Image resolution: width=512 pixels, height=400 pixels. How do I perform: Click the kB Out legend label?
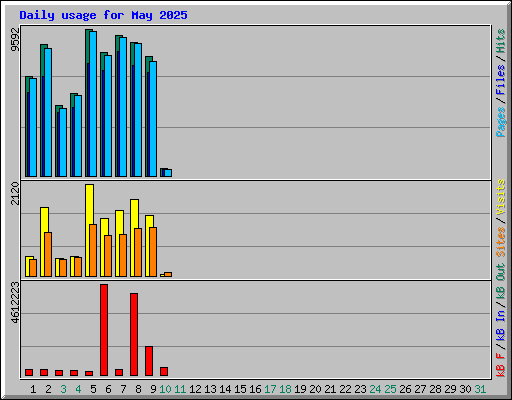tap(500, 282)
